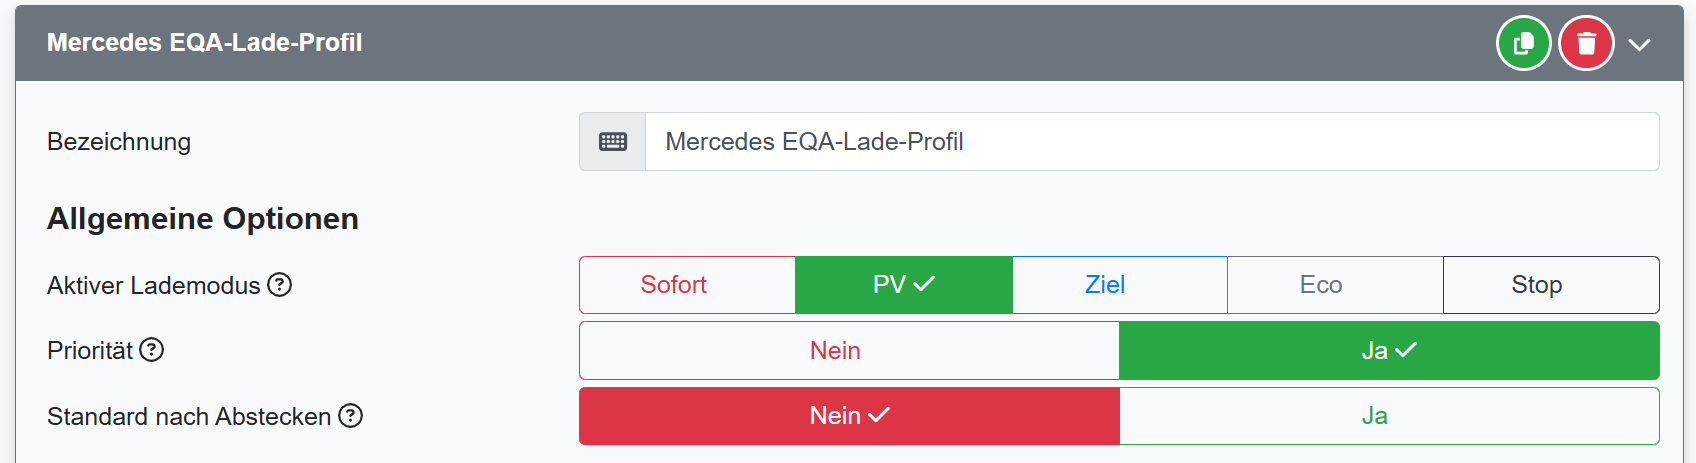Delete profile with red trash icon
1696x463 pixels.
point(1586,44)
